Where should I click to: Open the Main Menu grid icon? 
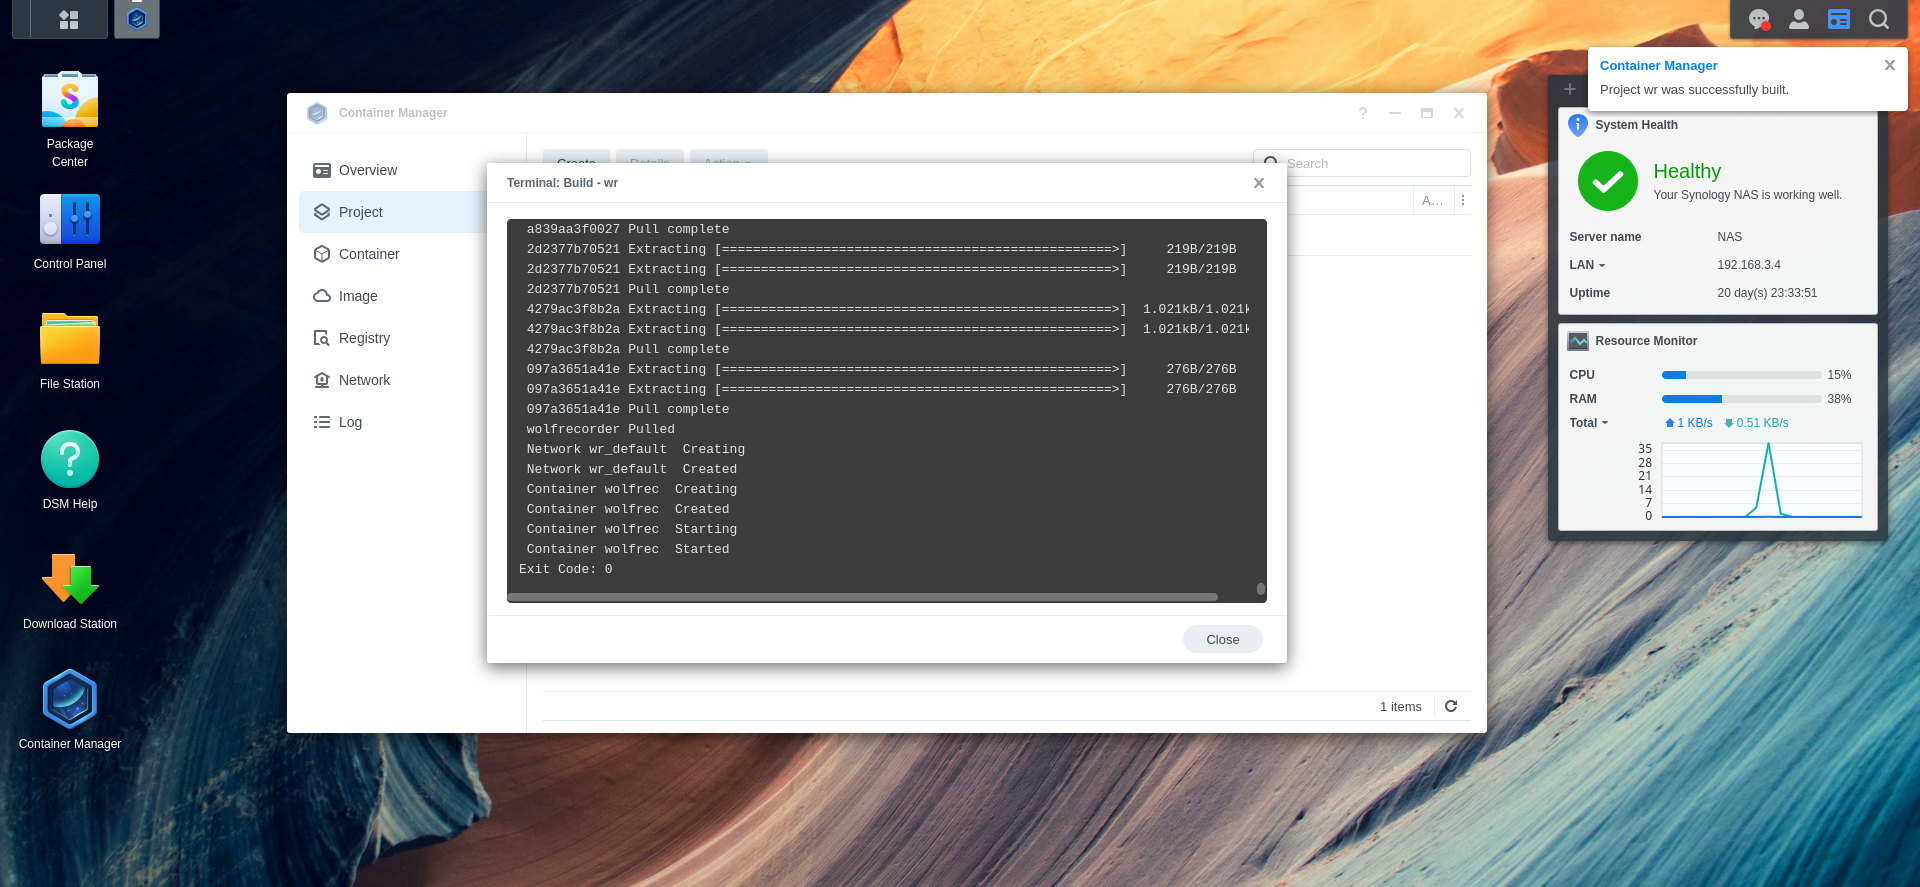pos(69,19)
